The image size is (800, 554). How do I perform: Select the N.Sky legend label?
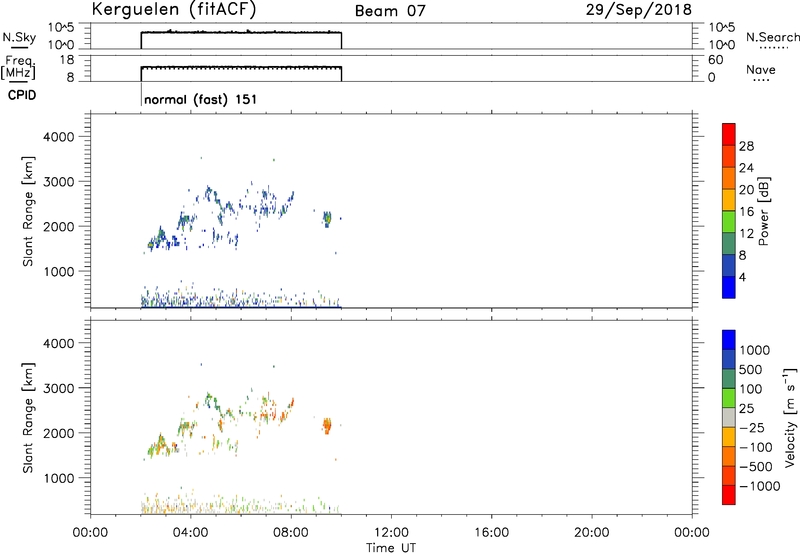[19, 37]
